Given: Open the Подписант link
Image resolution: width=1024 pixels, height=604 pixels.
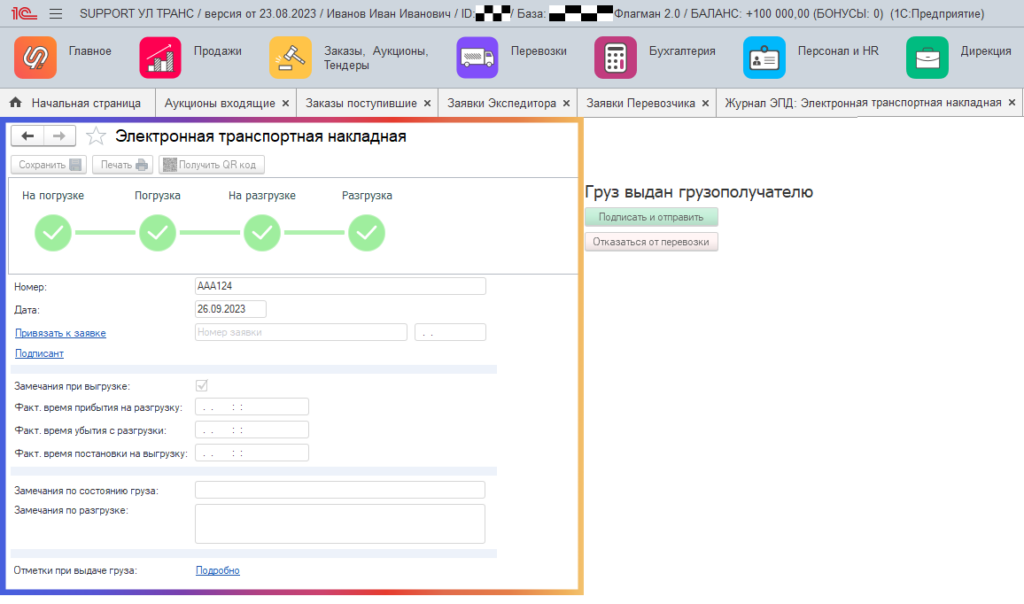Looking at the screenshot, I should tap(39, 353).
